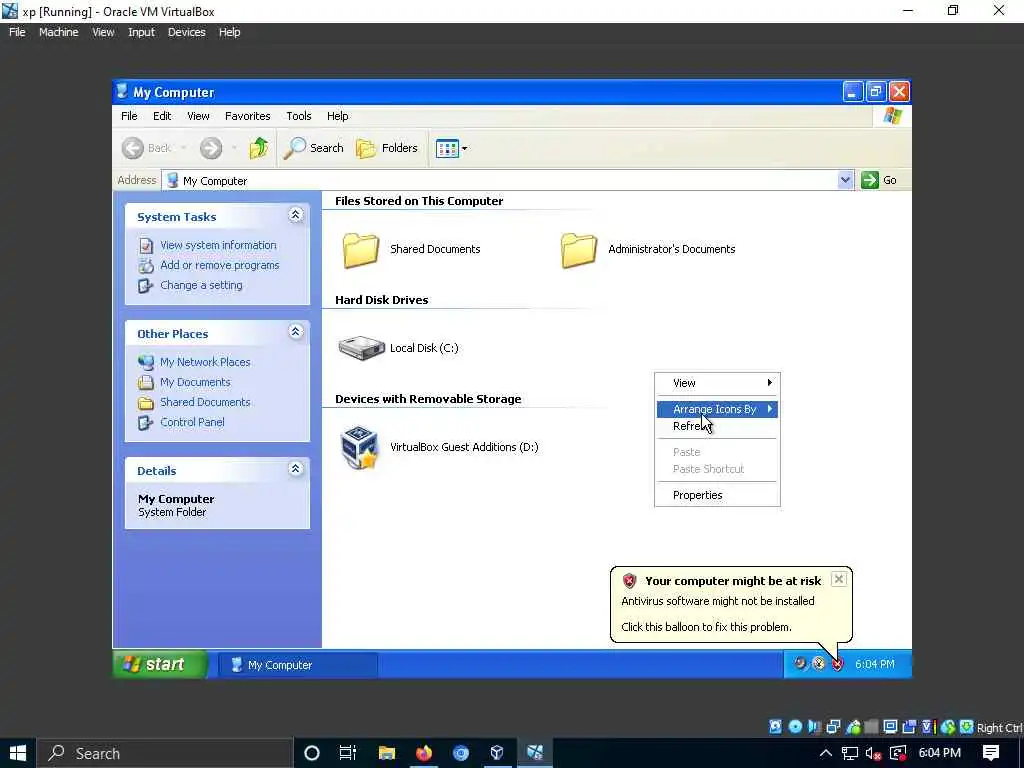Viewport: 1024px width, 768px height.
Task: Select the Local Disk (C:) drive icon
Action: click(361, 348)
